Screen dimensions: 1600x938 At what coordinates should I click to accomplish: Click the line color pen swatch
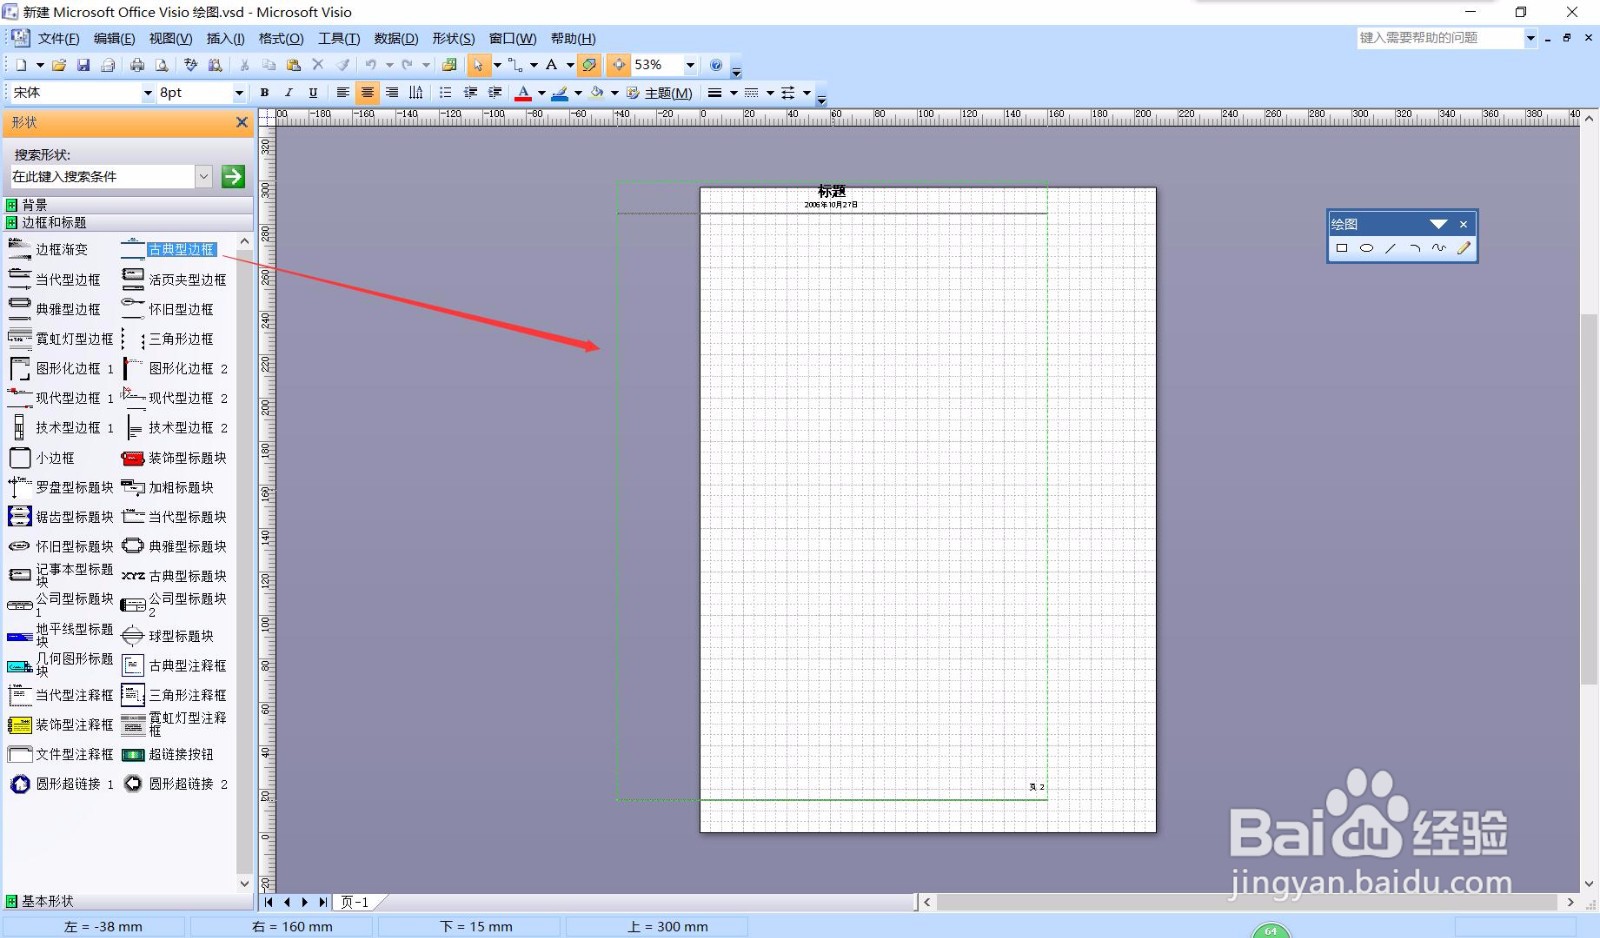pyautogui.click(x=560, y=93)
